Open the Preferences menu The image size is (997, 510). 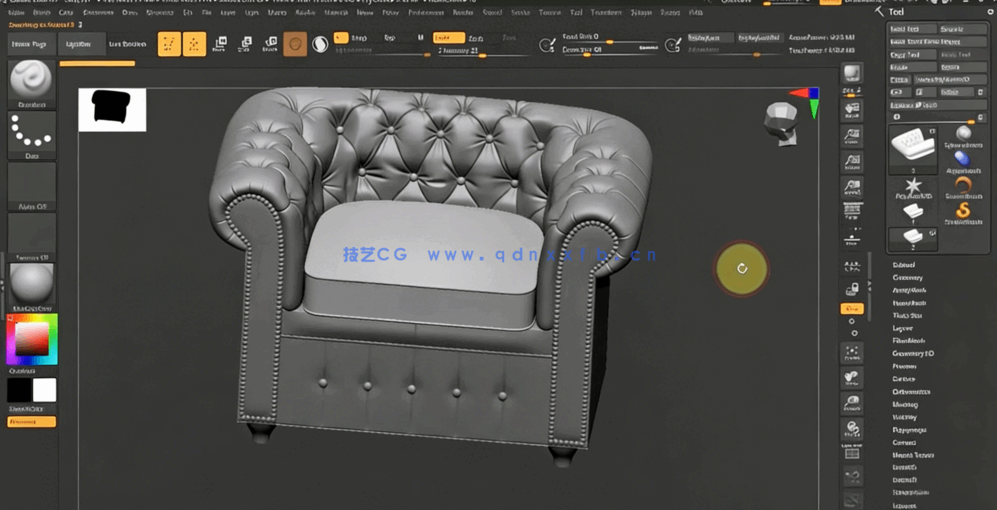click(x=425, y=12)
